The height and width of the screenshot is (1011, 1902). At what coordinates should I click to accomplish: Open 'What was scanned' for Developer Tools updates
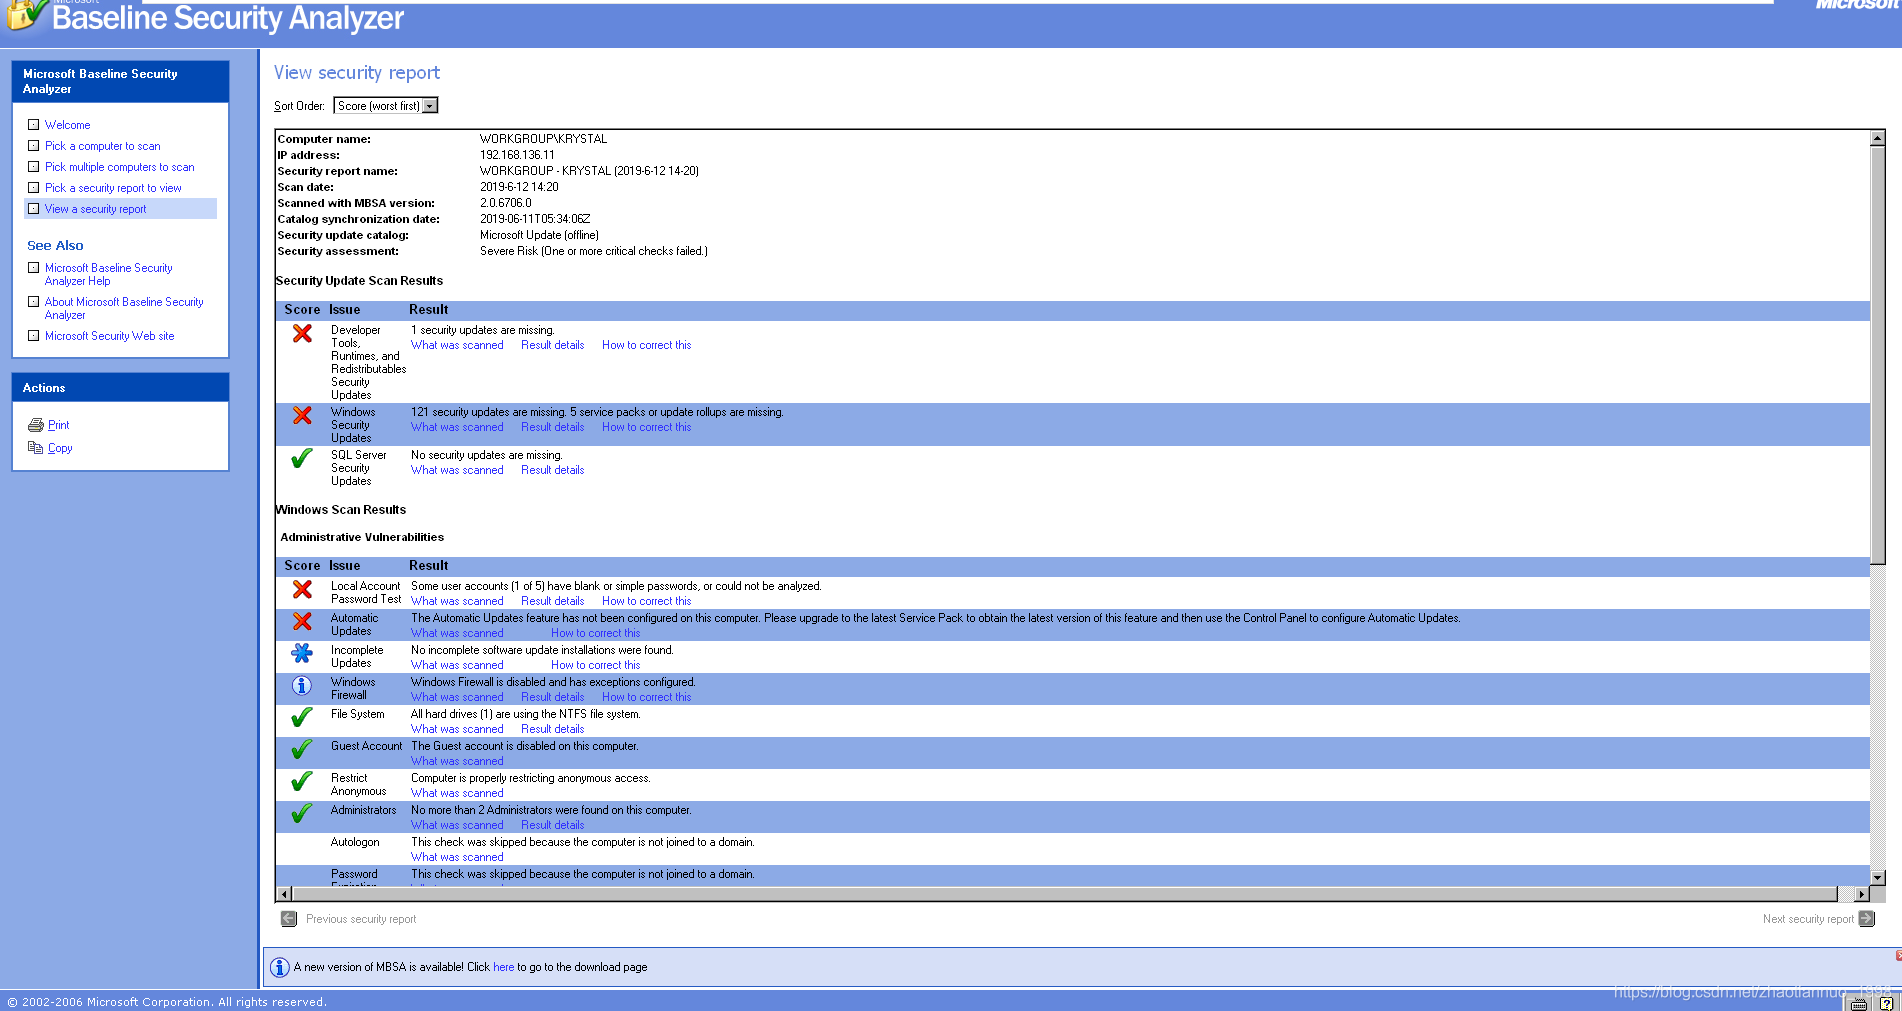(457, 345)
